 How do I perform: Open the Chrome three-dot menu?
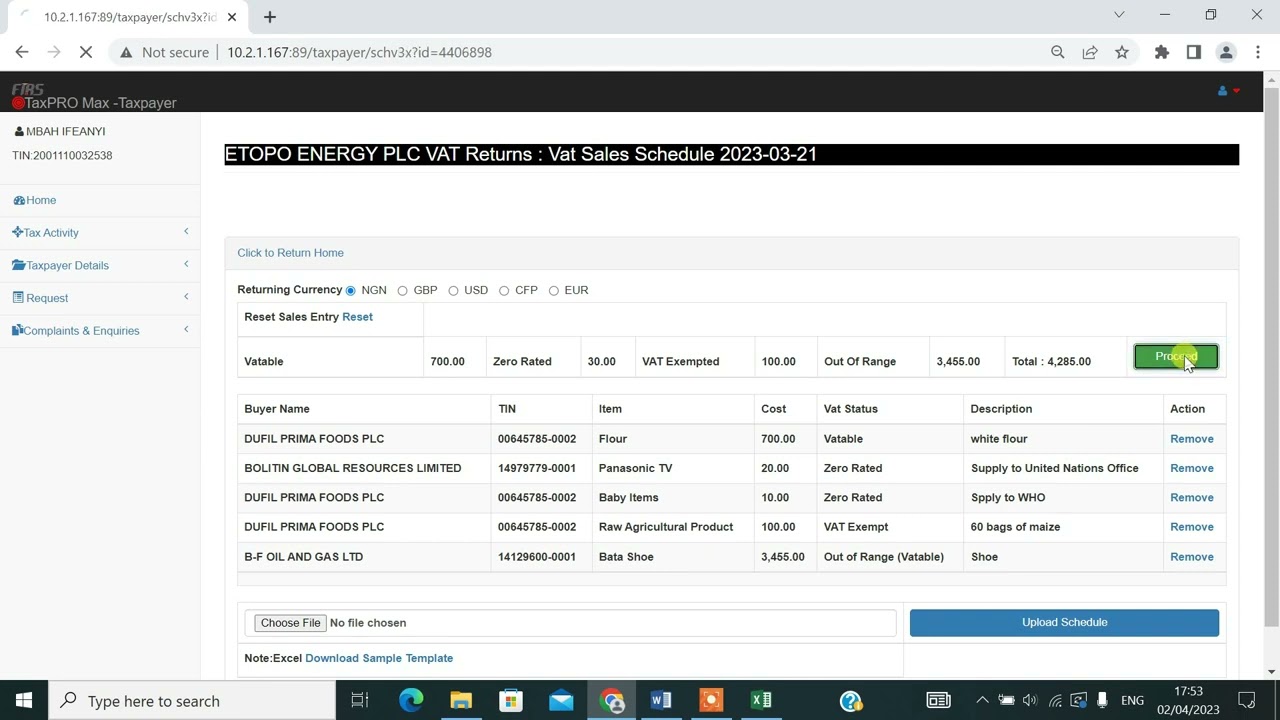pos(1258,52)
